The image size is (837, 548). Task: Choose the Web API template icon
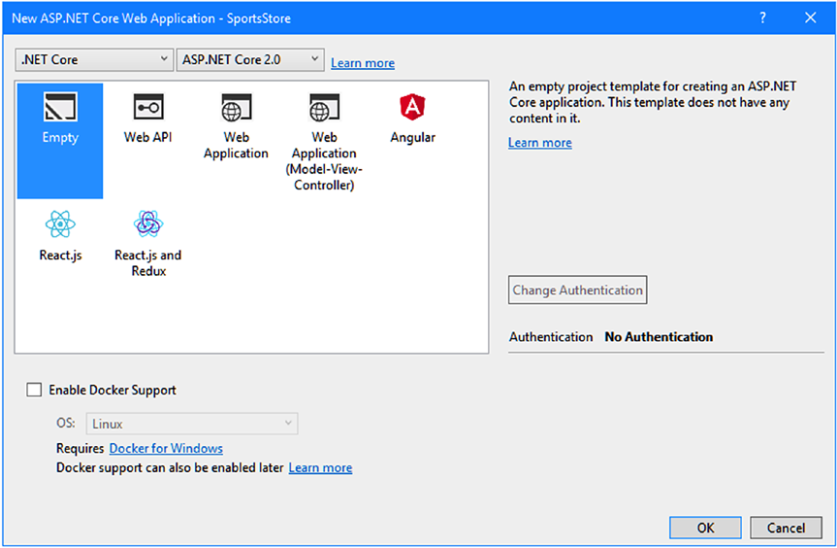[x=148, y=108]
